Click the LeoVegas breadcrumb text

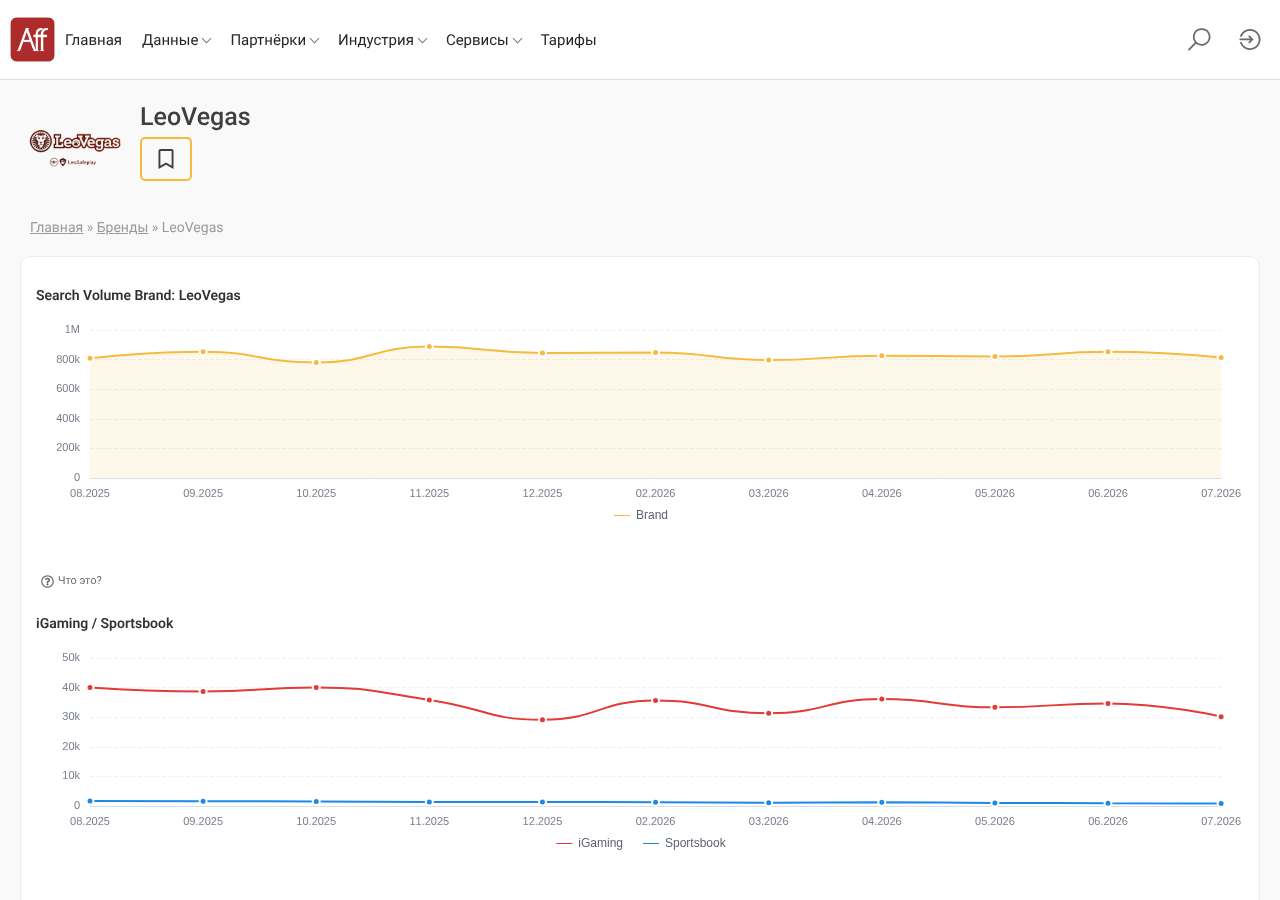click(192, 227)
